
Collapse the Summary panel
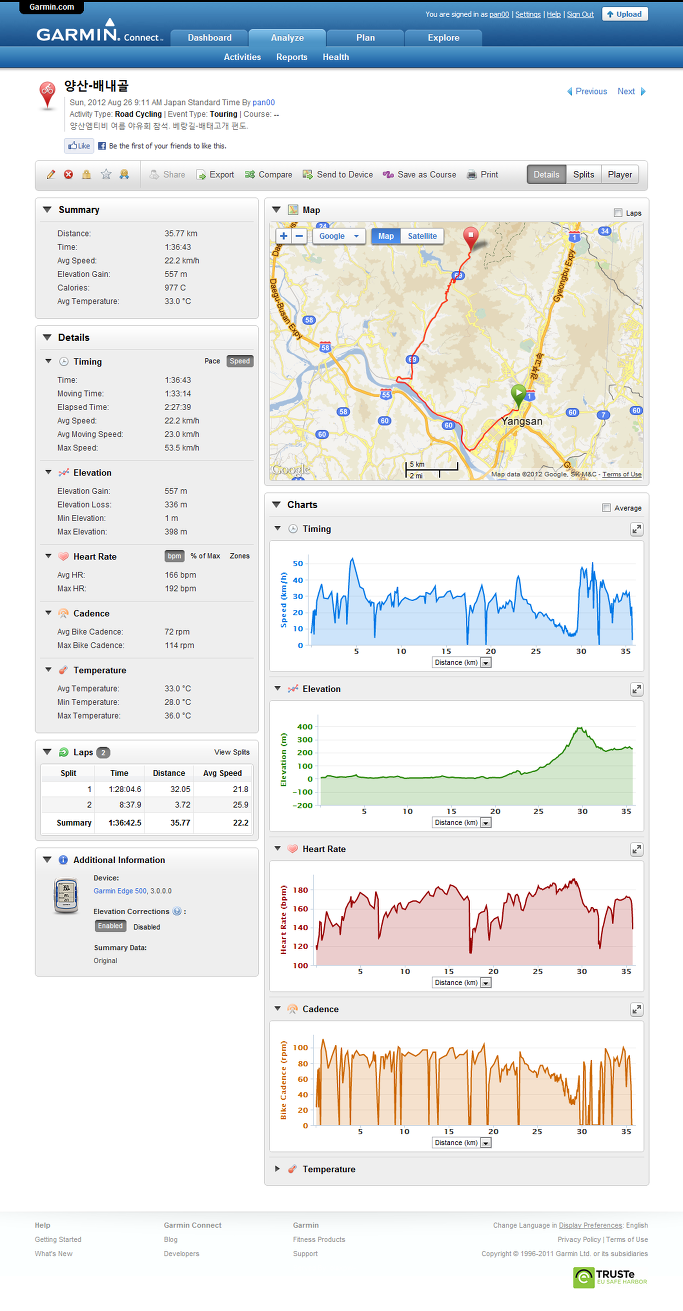[47, 210]
